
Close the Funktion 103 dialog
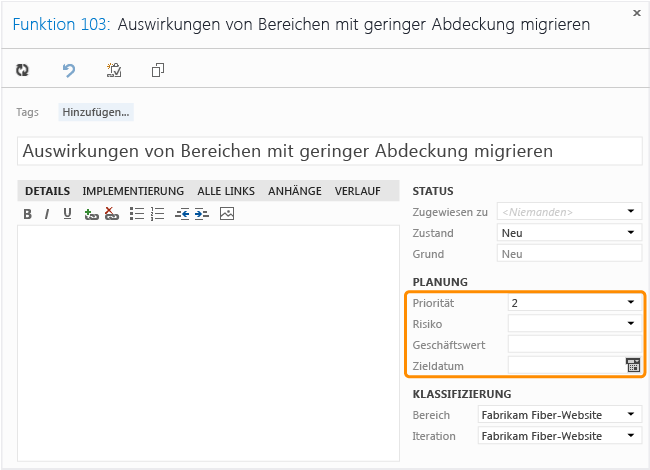tap(637, 13)
